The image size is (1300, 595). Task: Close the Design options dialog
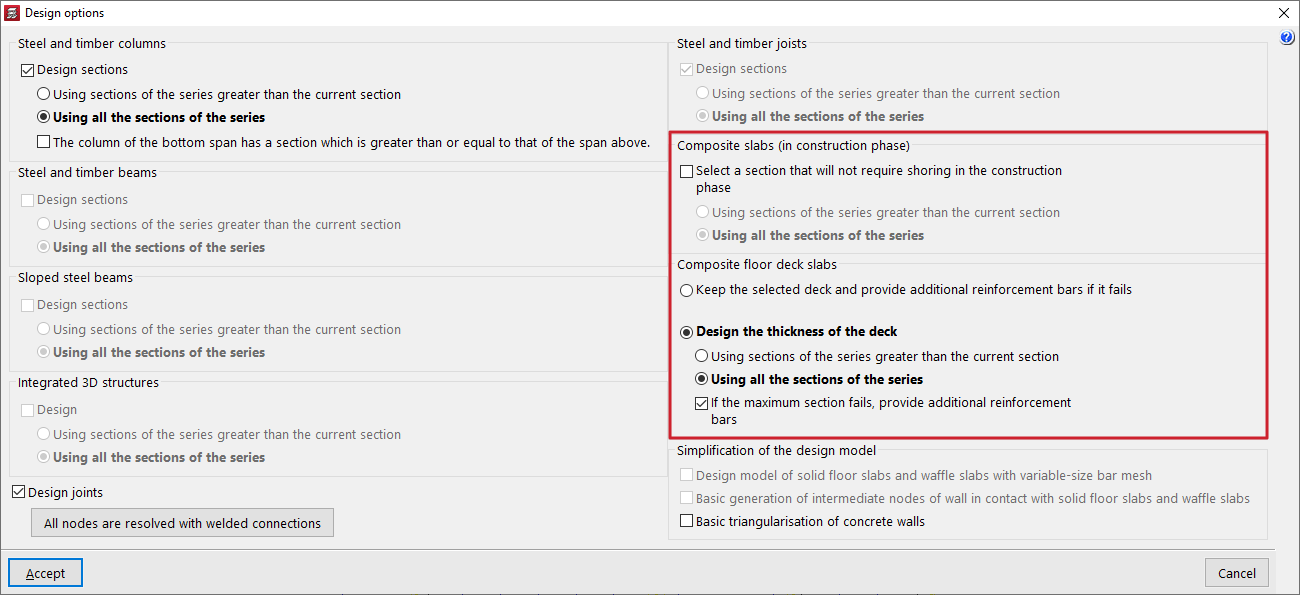point(1283,13)
